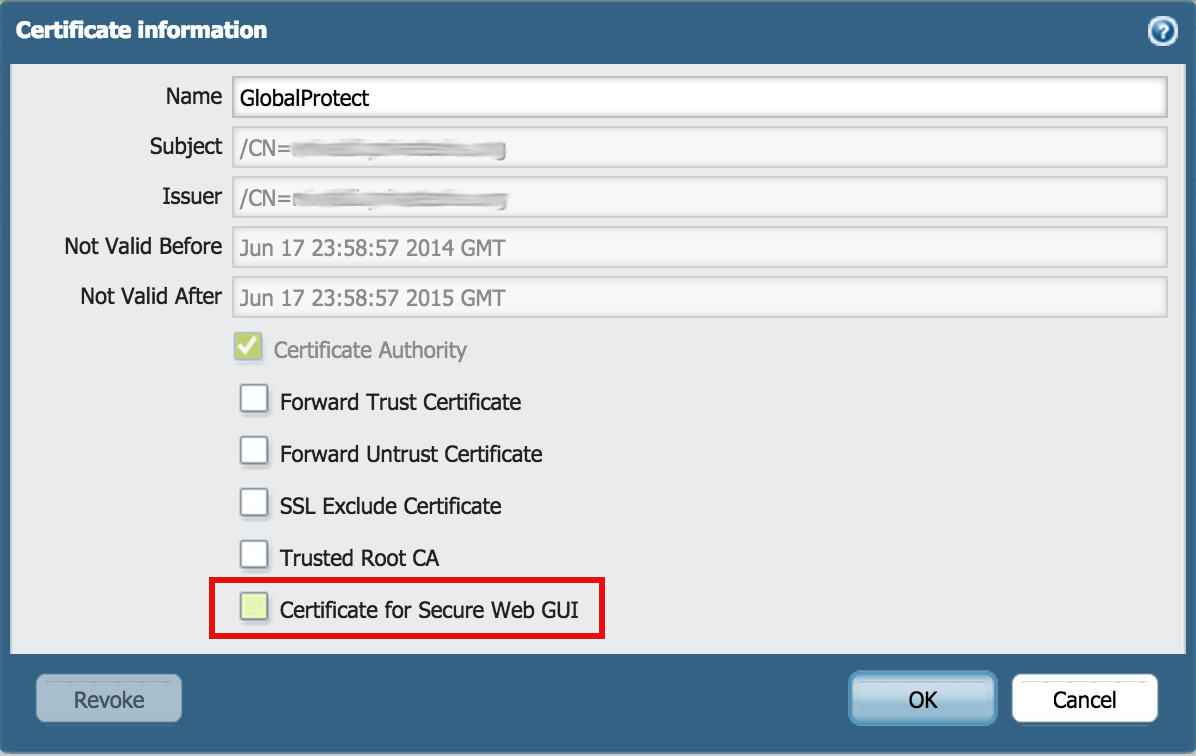This screenshot has width=1196, height=756.
Task: Click the Forward Trust Certificate label text
Action: tap(400, 402)
